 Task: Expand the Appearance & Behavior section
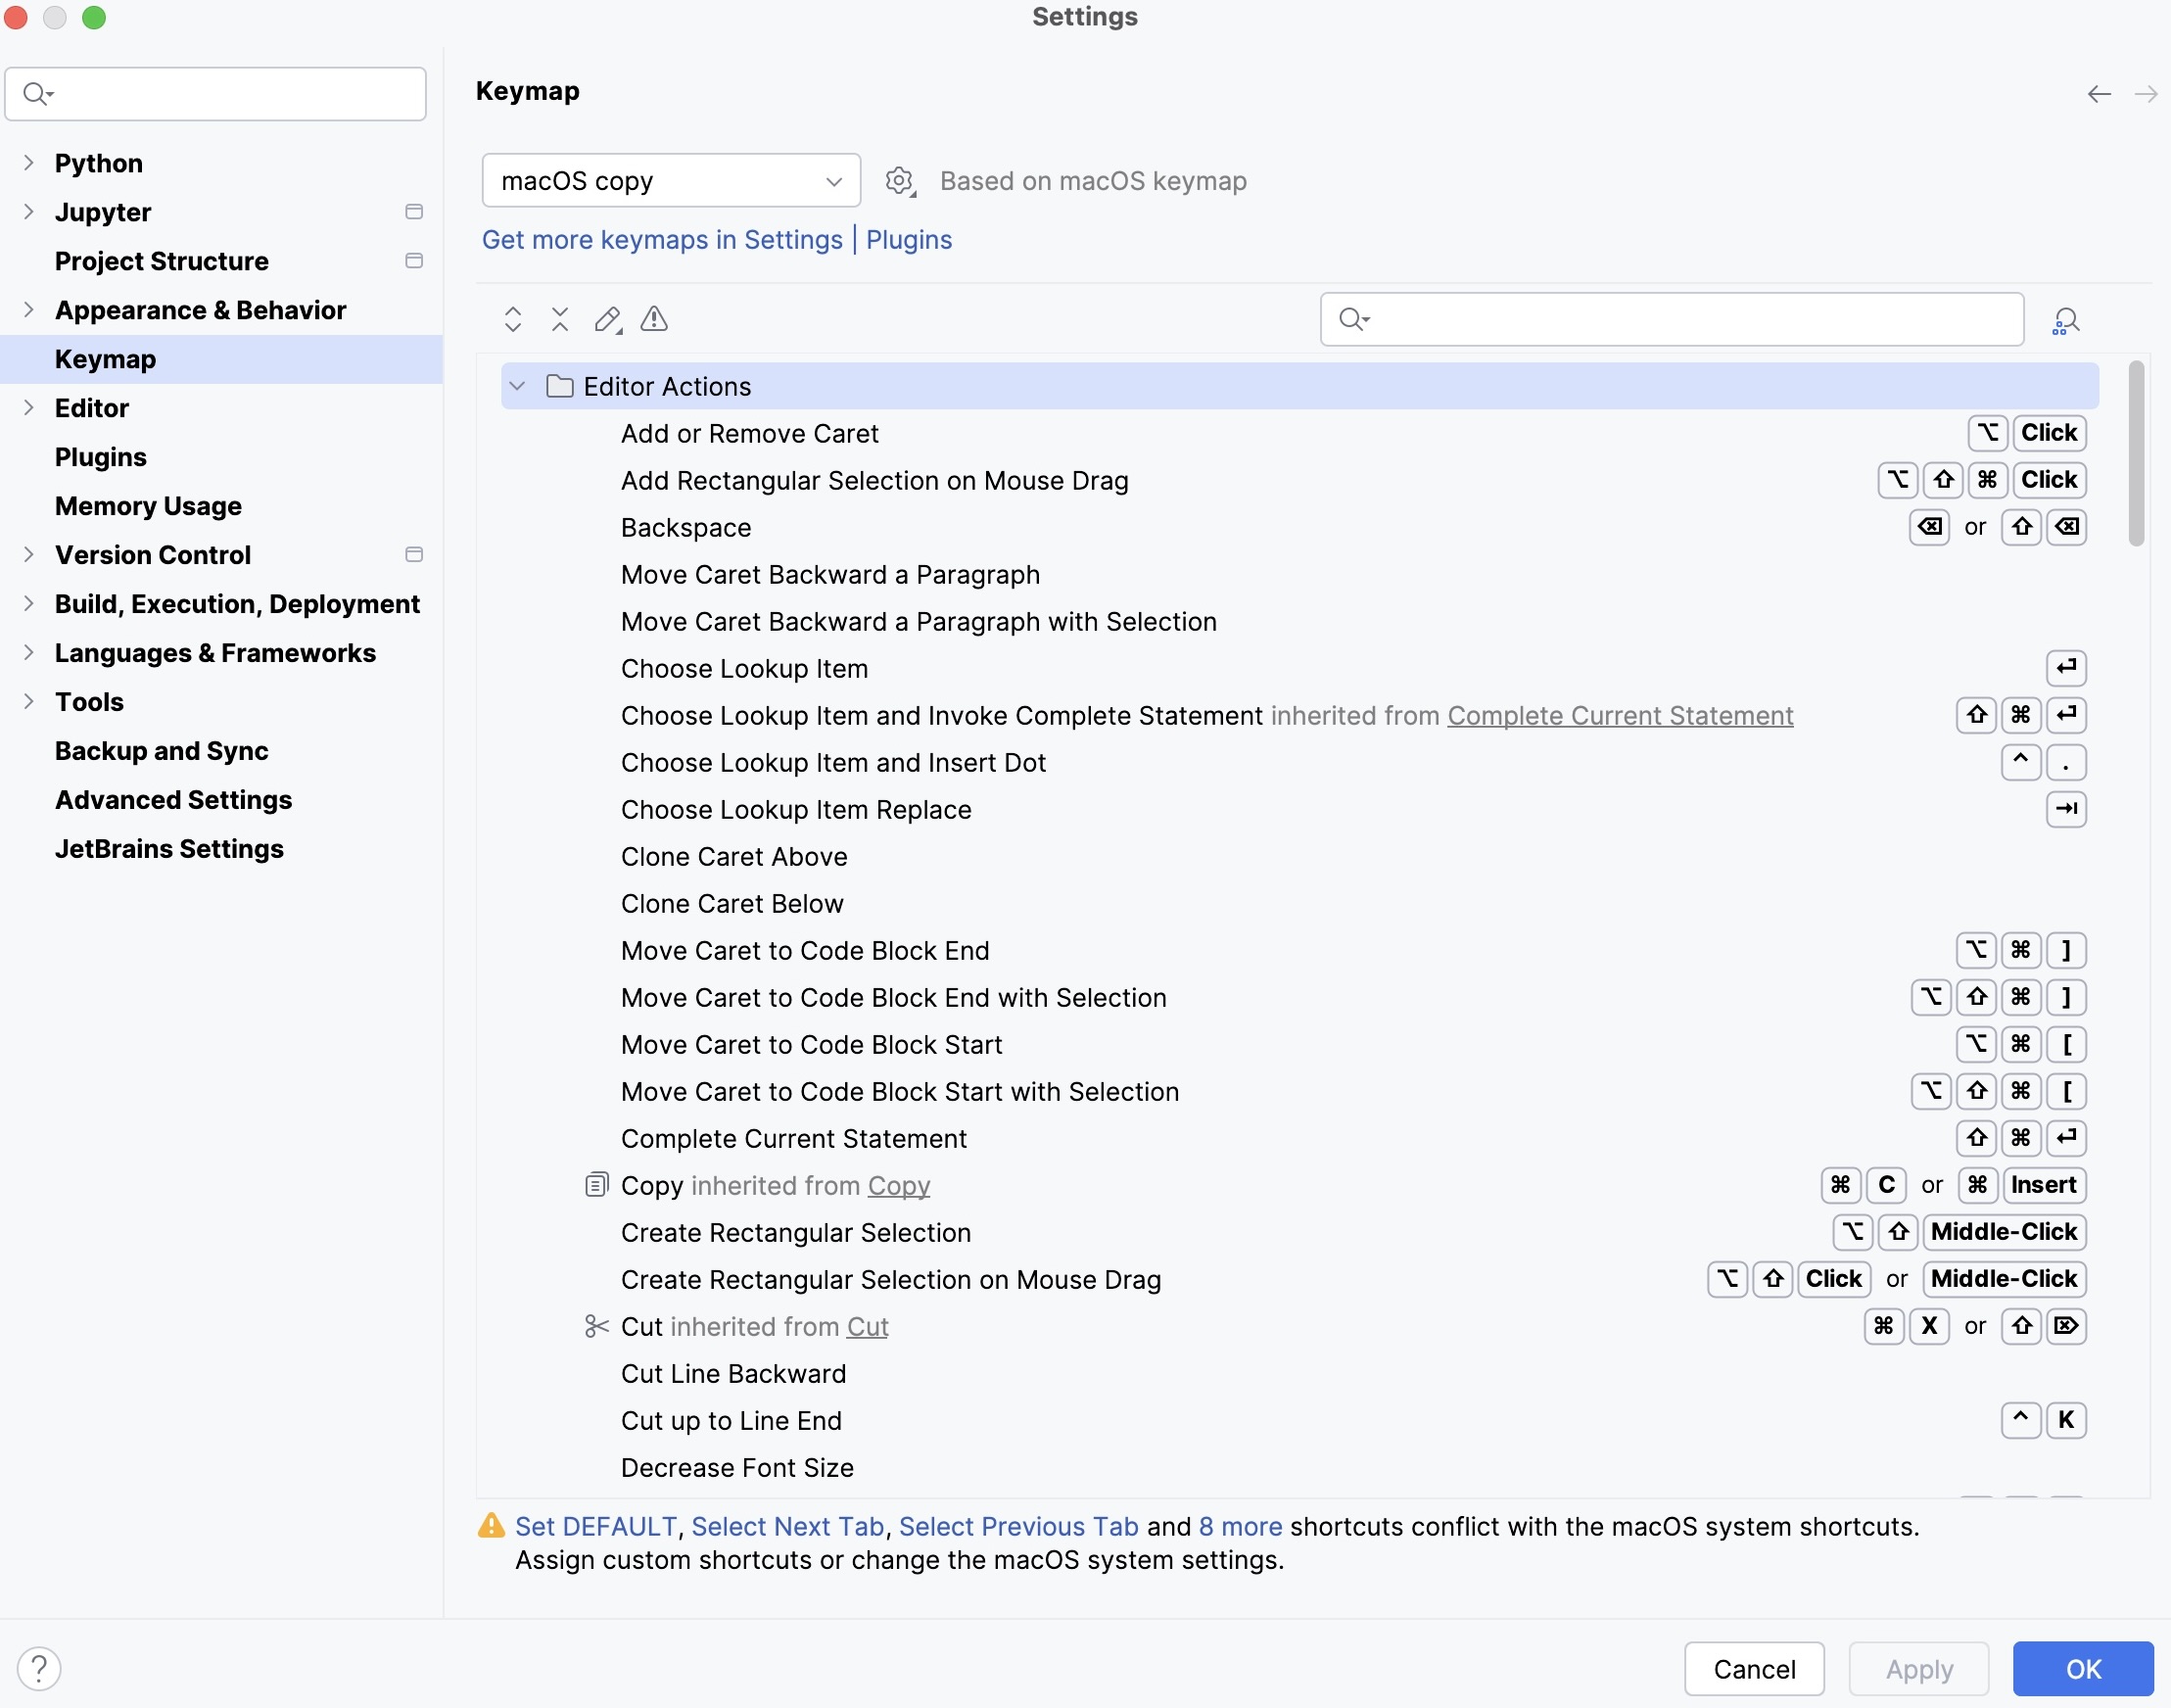pos(28,310)
